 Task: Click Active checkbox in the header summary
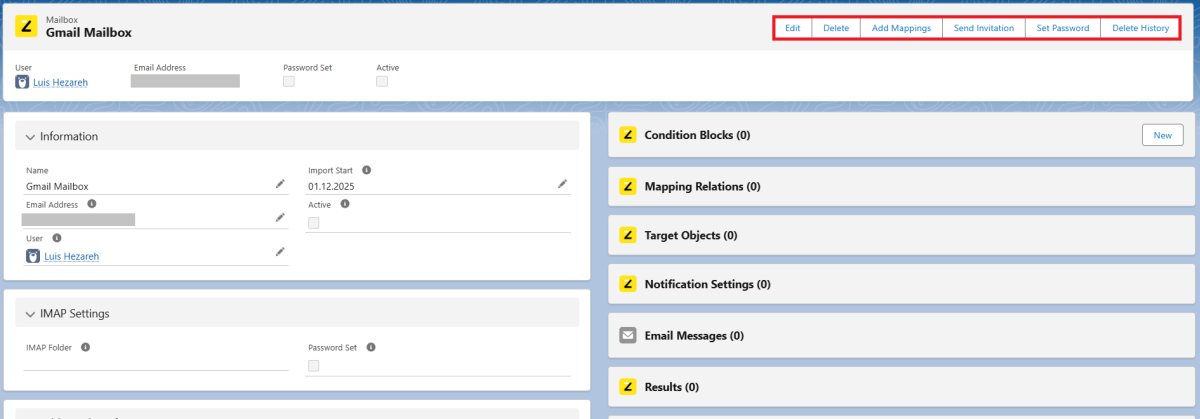coord(382,82)
